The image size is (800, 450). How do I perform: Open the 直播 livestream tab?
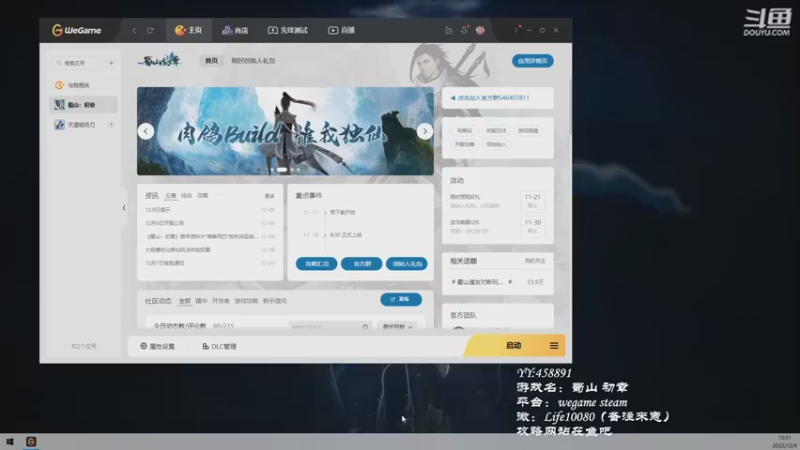(341, 31)
